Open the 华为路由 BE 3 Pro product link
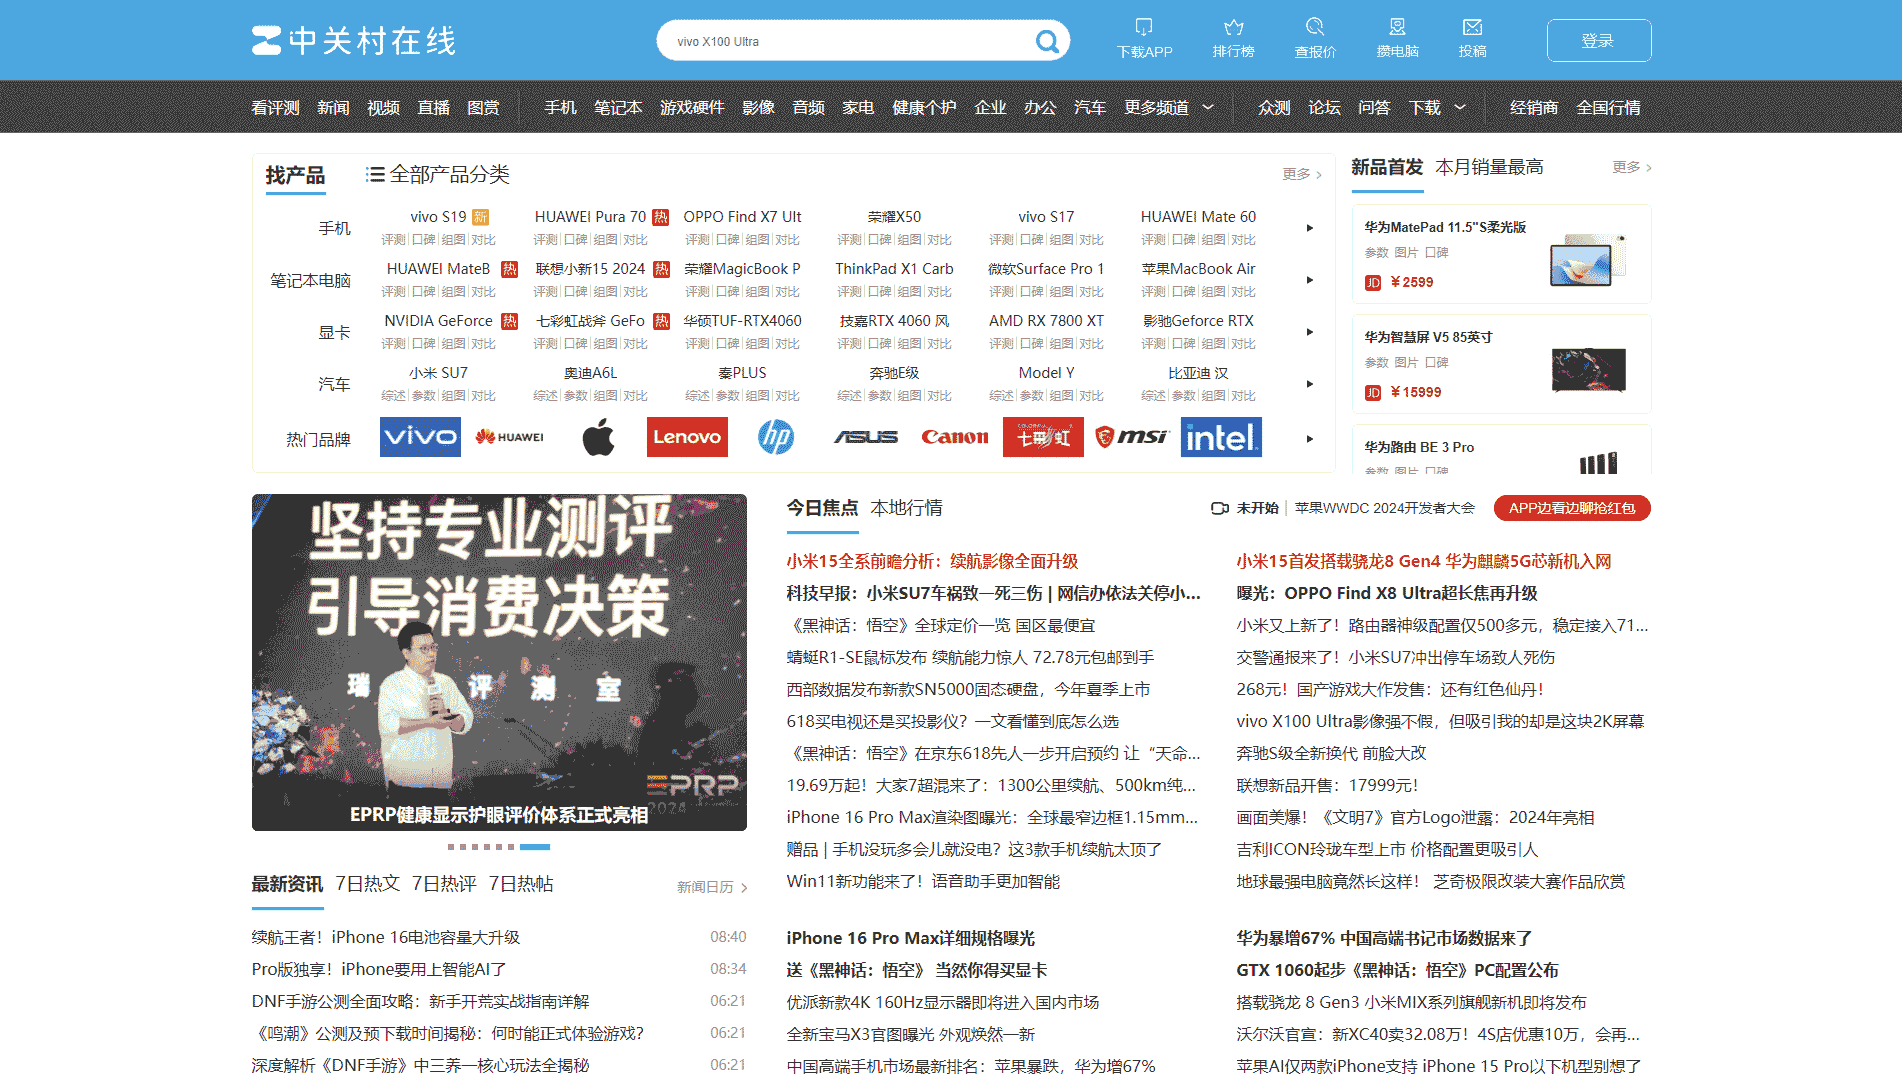The height and width of the screenshot is (1080, 1902). coord(1419,447)
